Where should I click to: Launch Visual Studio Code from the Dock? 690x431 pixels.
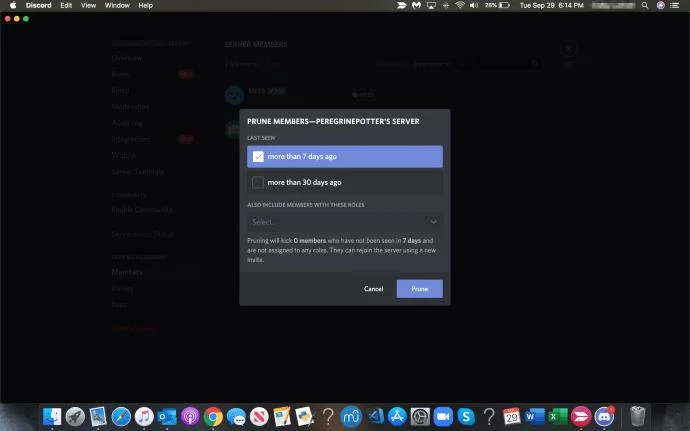(376, 416)
